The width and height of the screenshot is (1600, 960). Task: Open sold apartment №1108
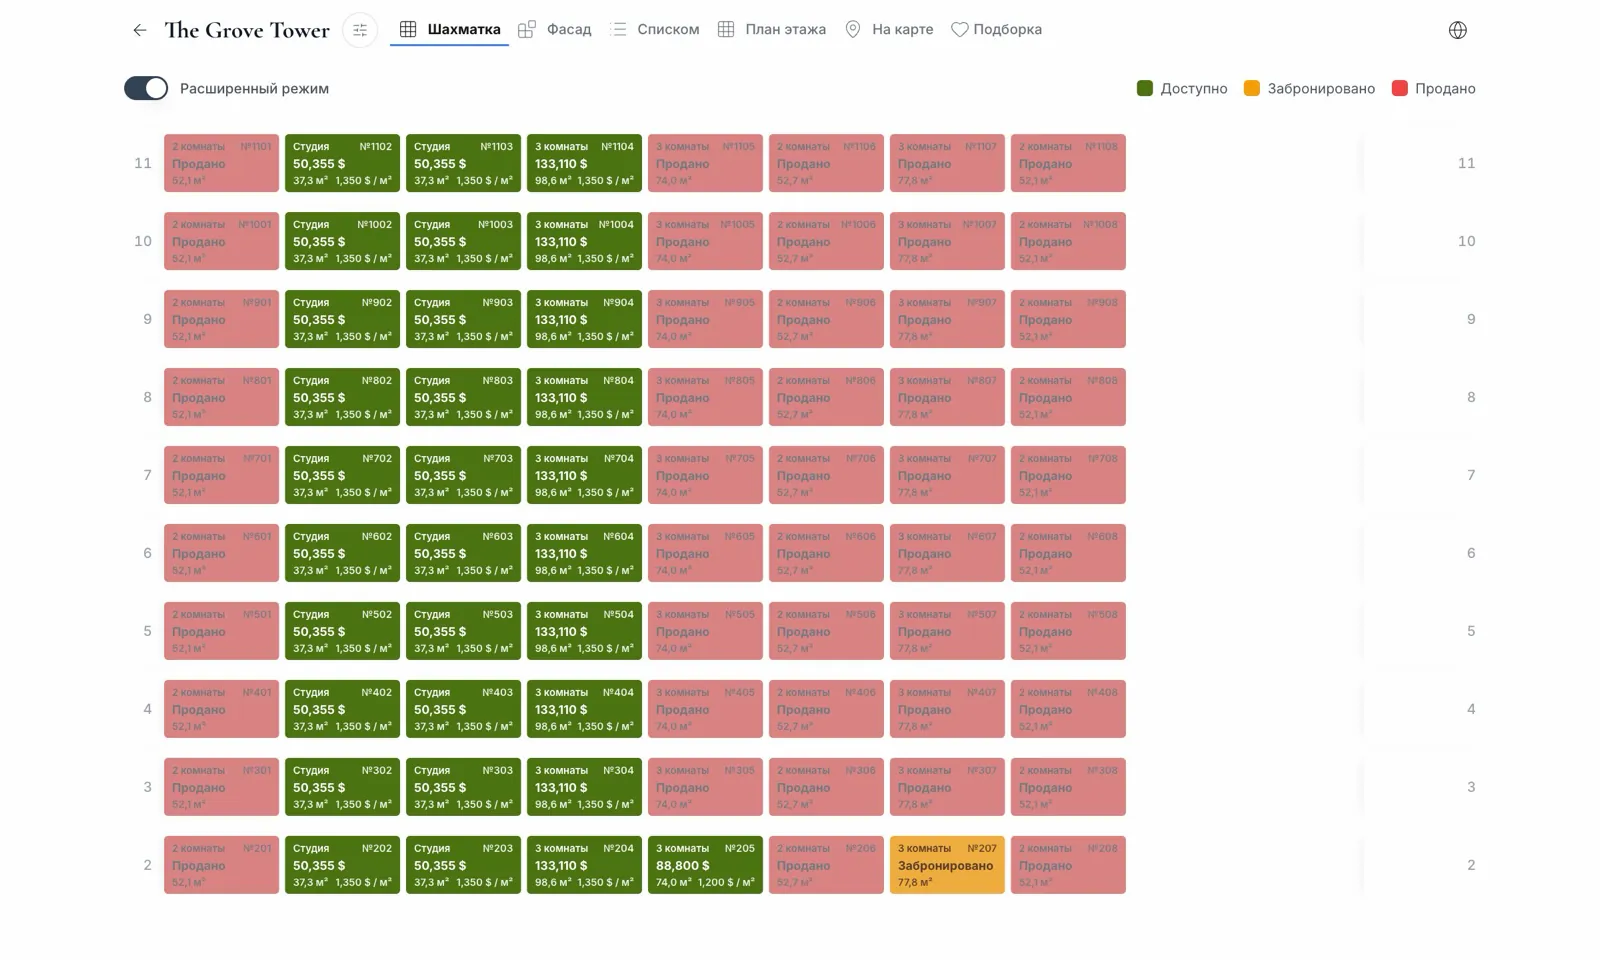(1068, 163)
